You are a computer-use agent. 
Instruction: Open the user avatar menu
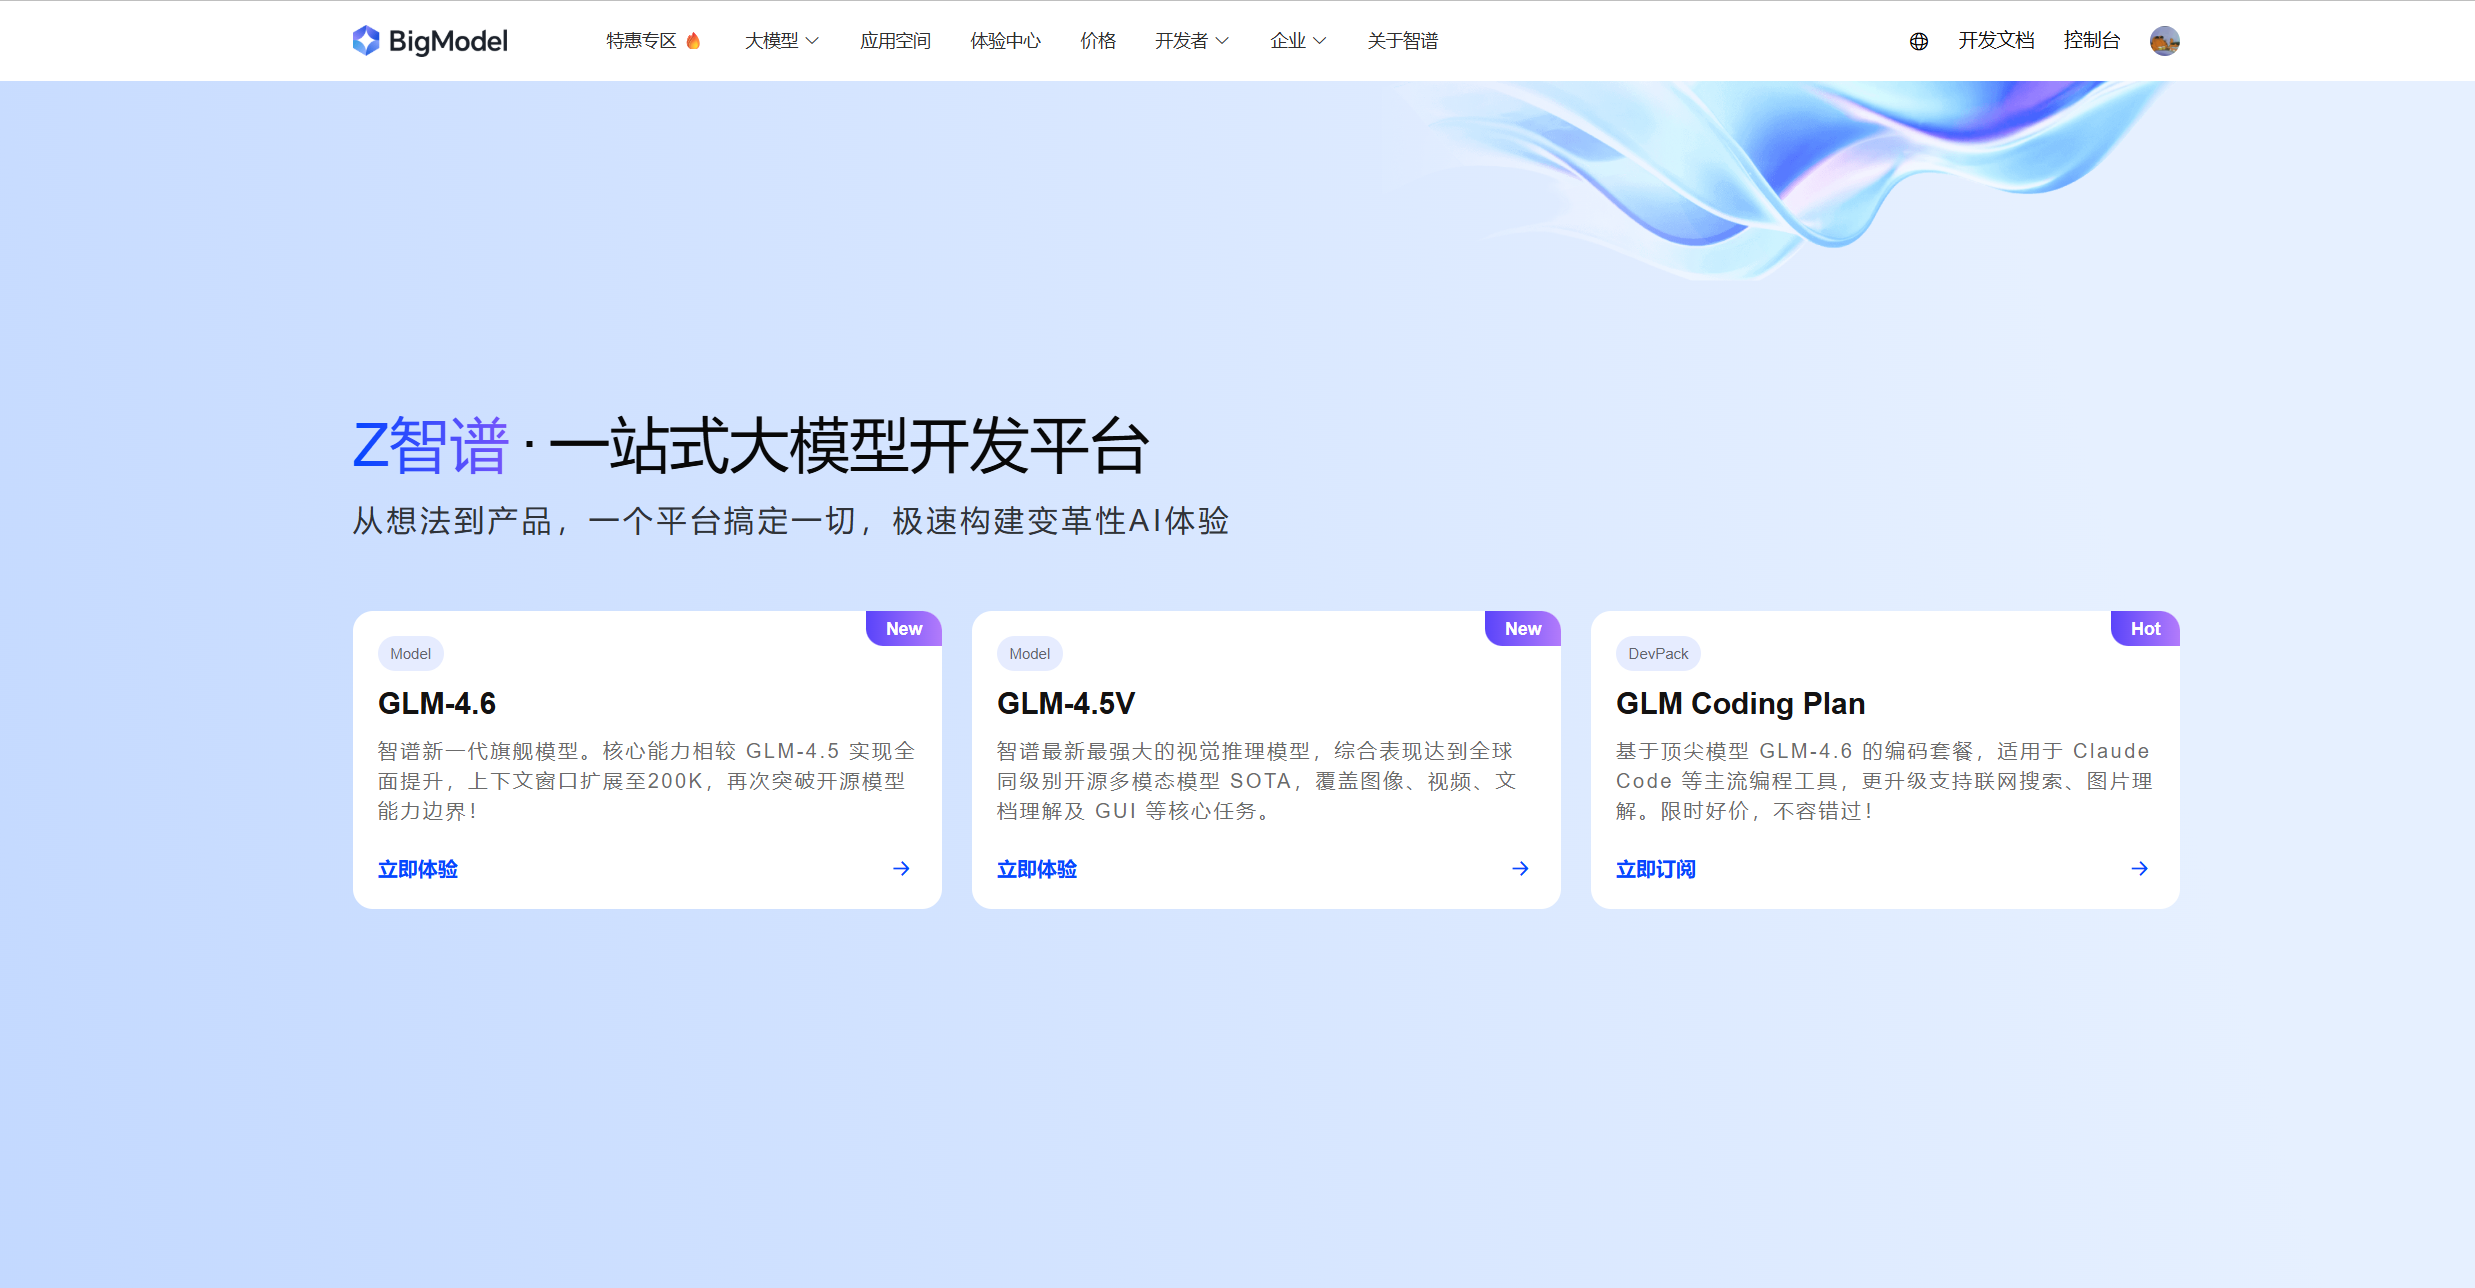(x=2164, y=41)
